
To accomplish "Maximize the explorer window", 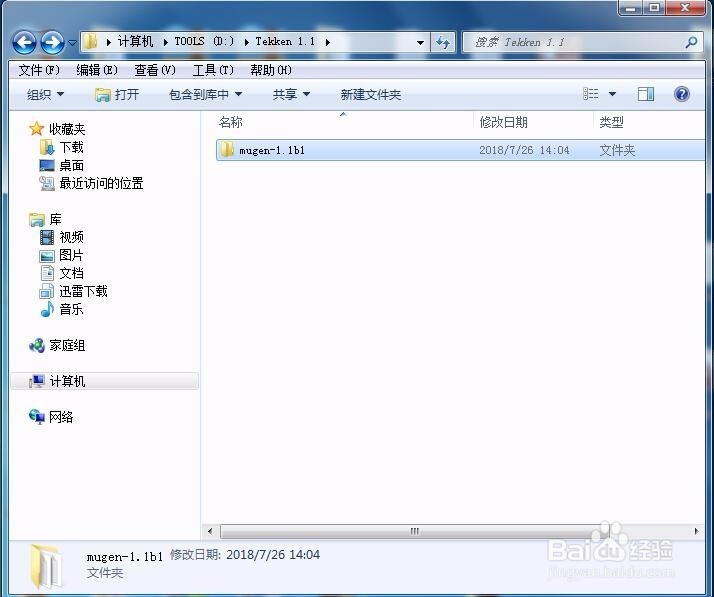I will [x=654, y=7].
